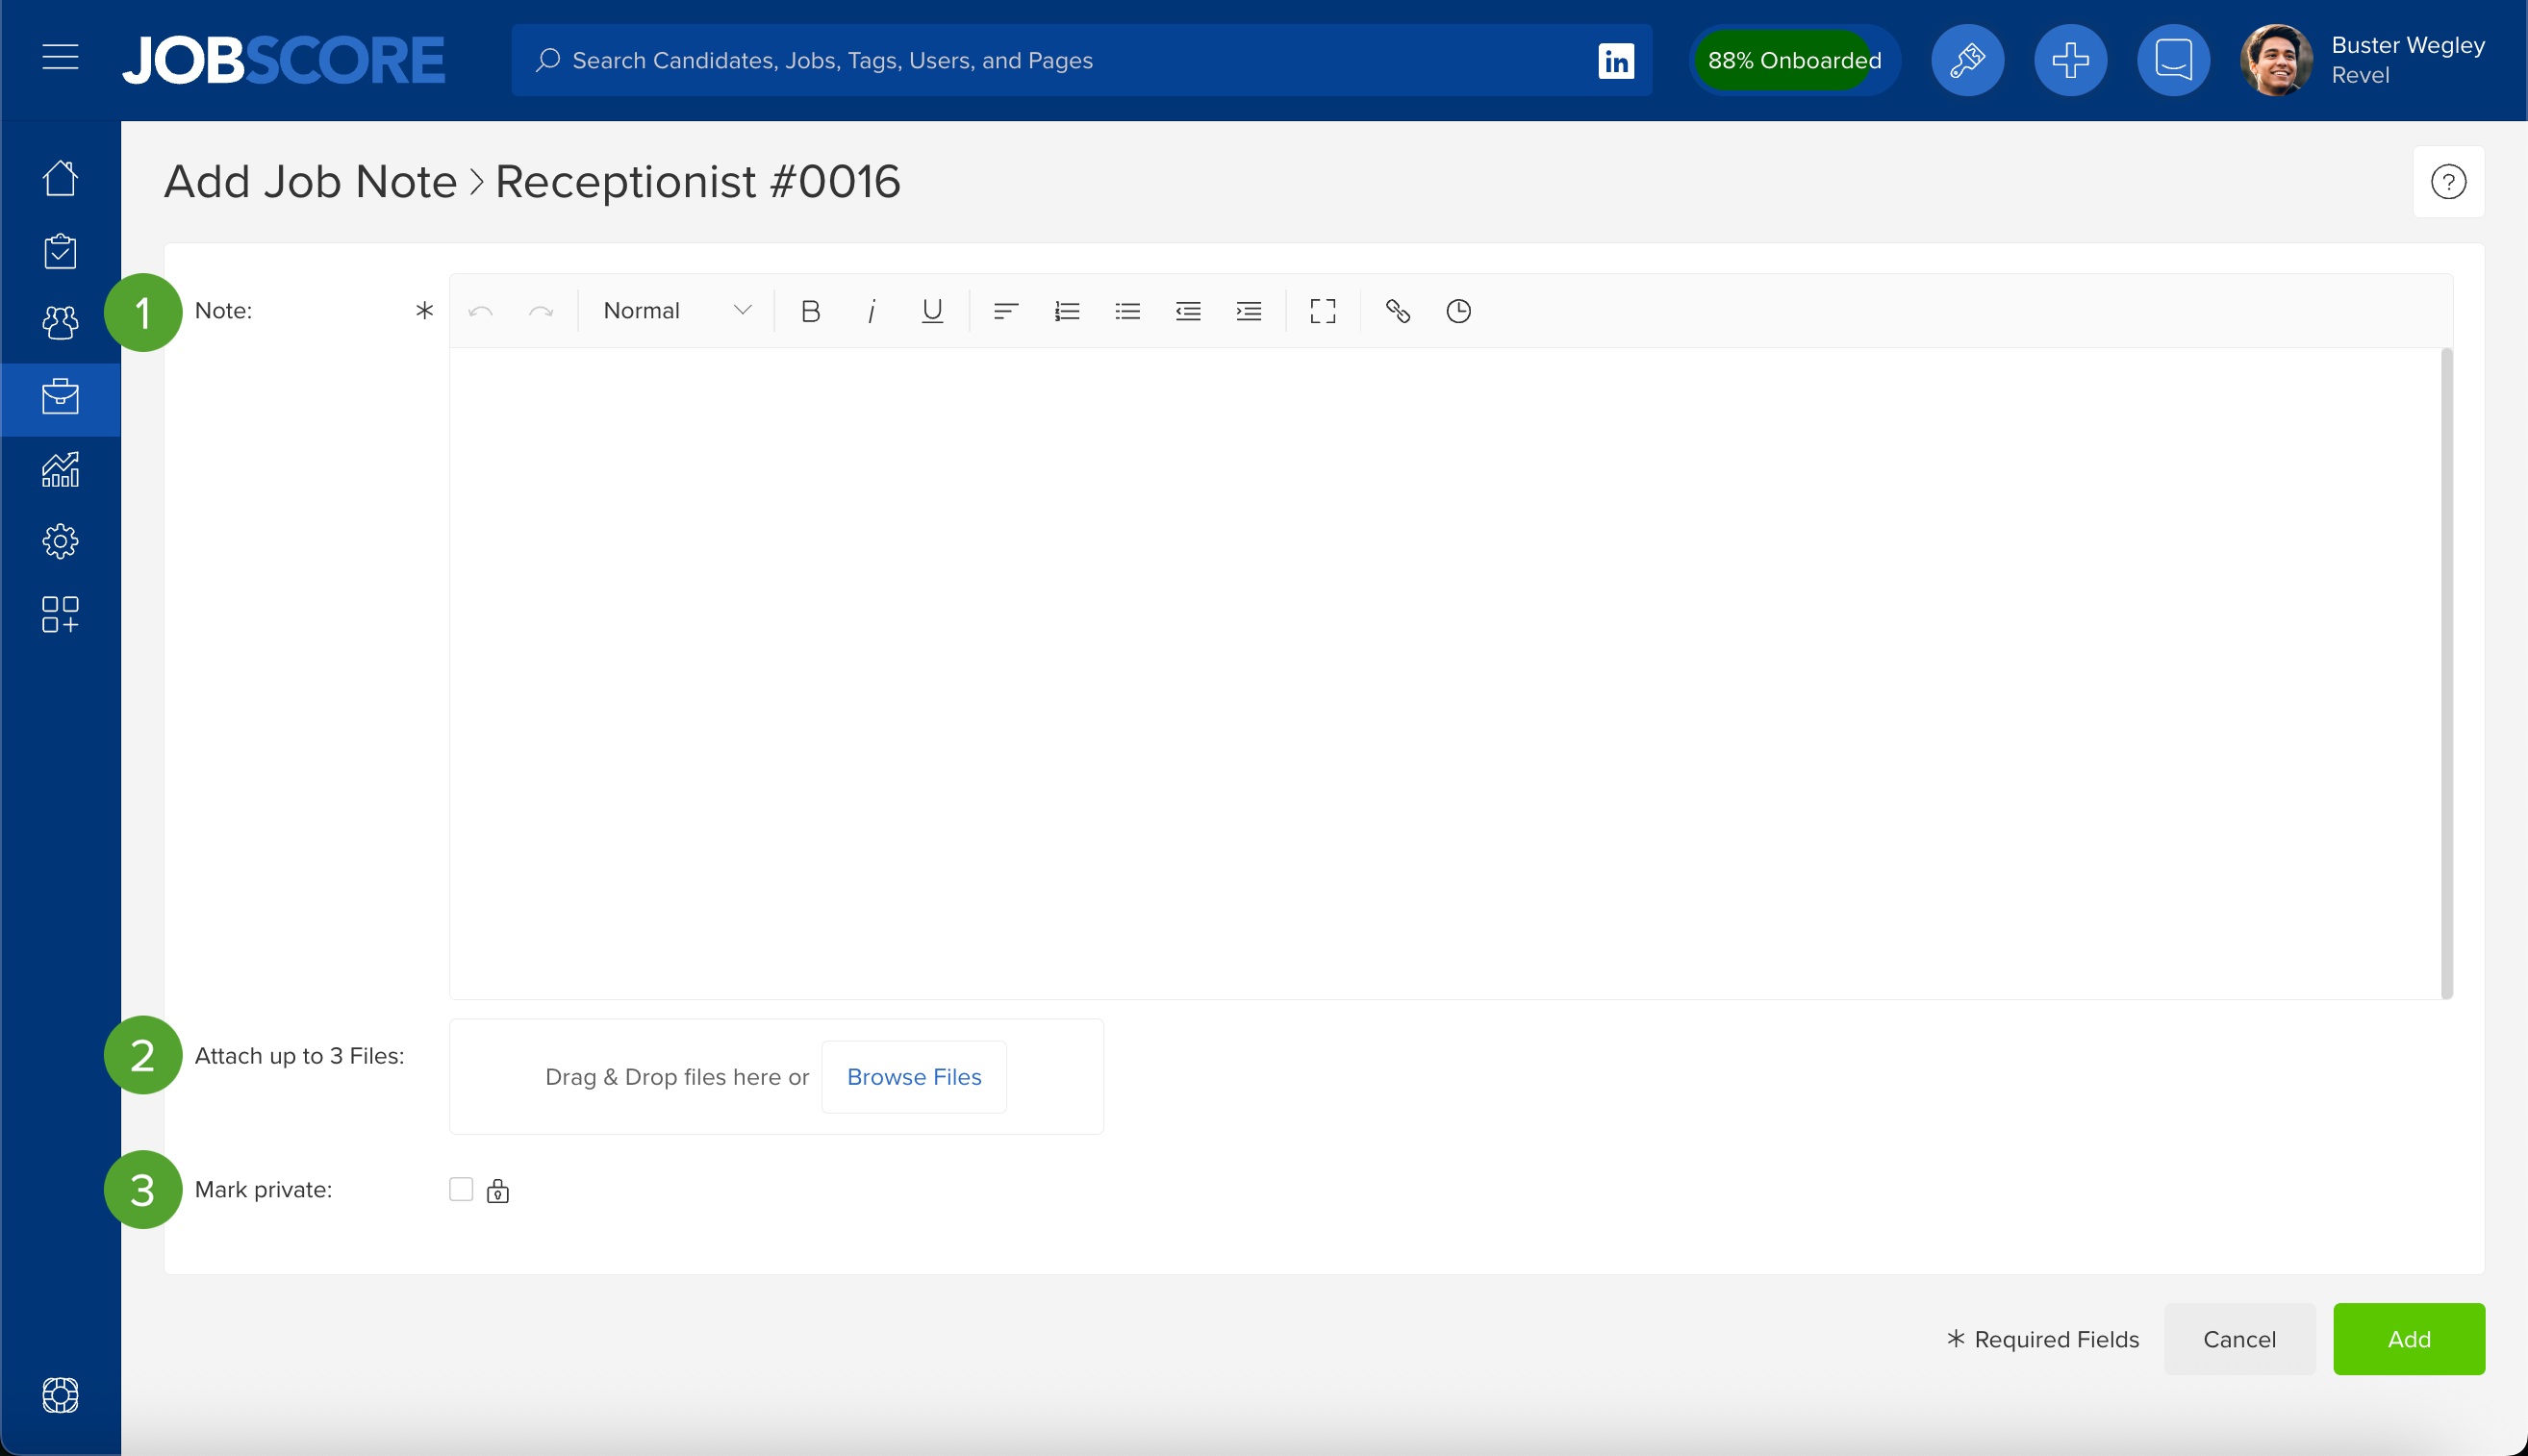Click the green Add button

click(x=2409, y=1339)
